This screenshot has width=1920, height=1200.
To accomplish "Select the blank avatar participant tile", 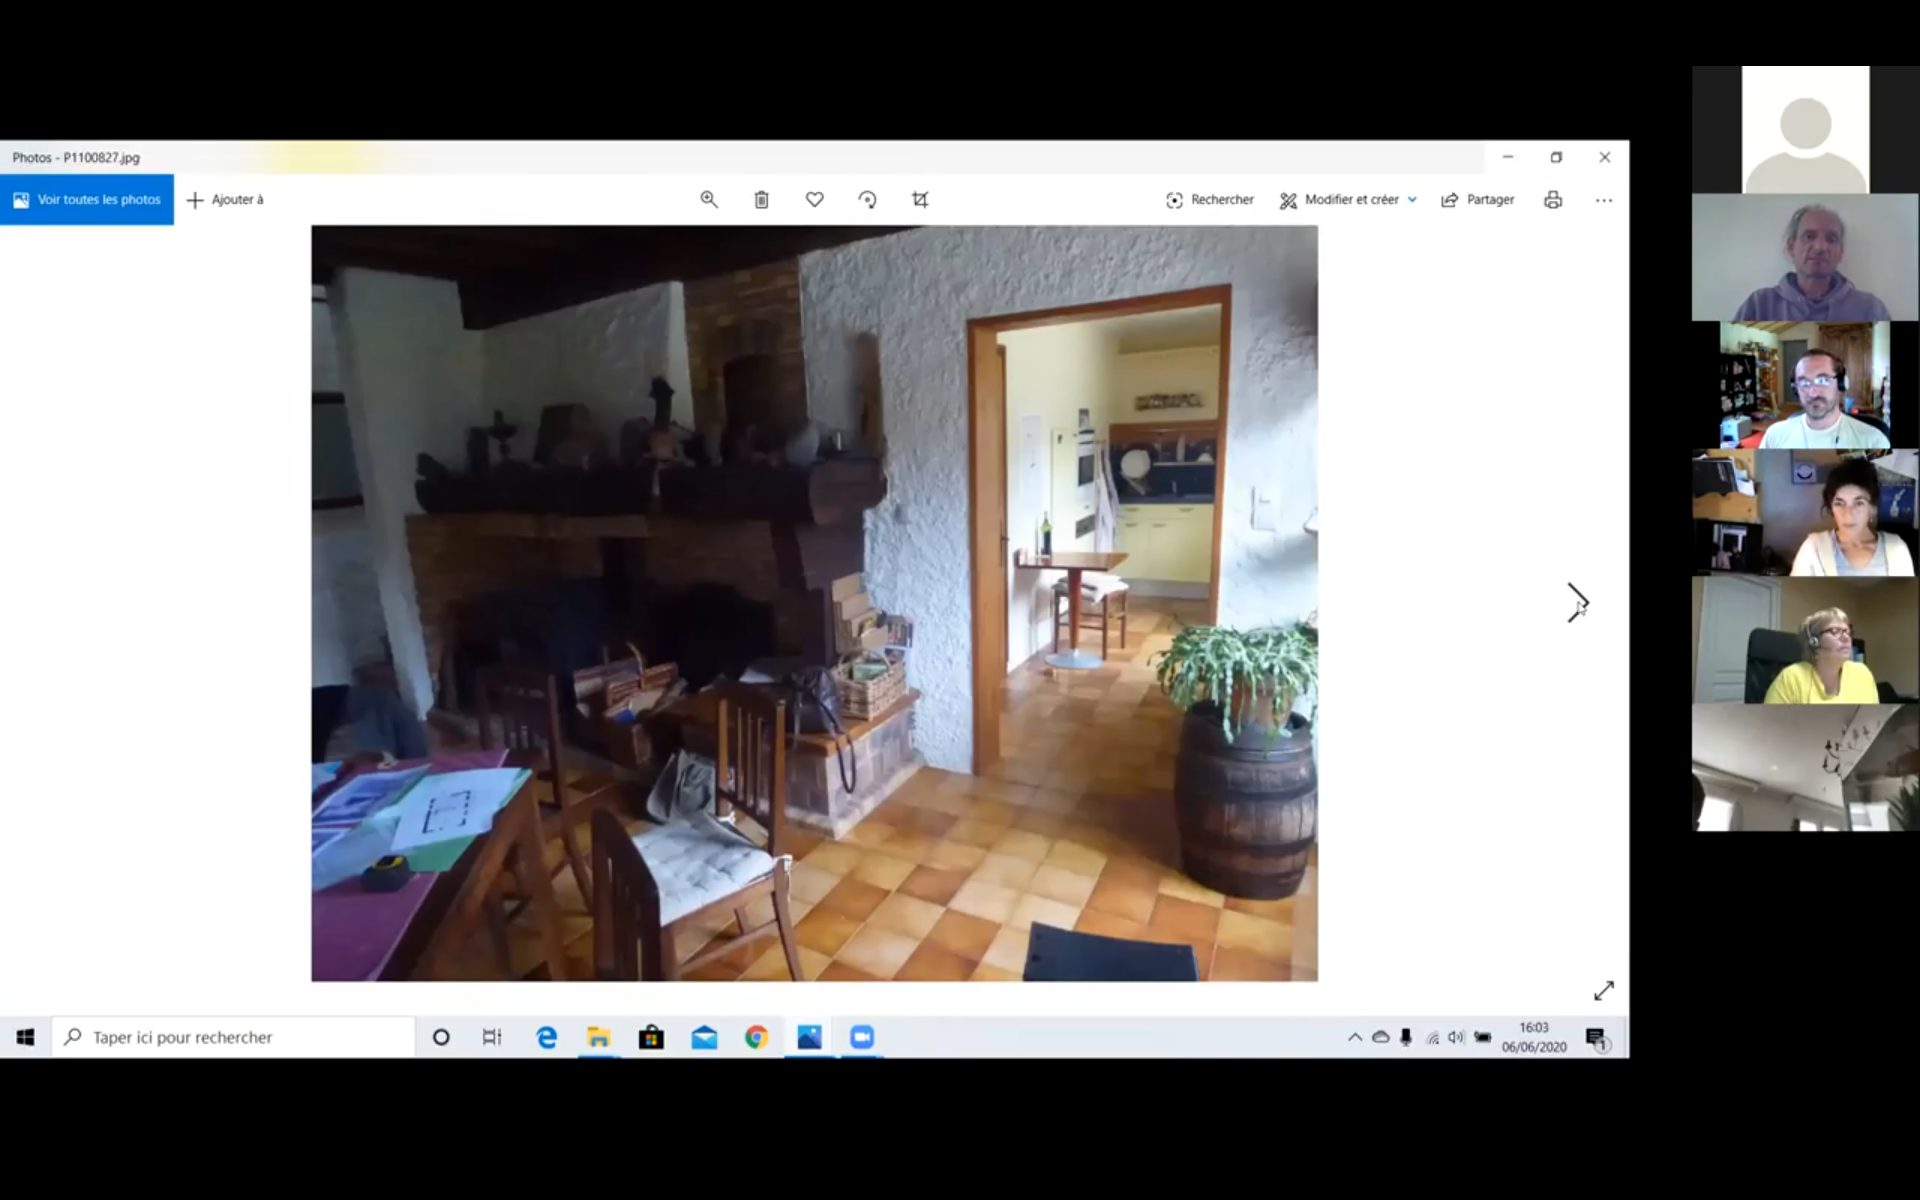I will [x=1805, y=129].
